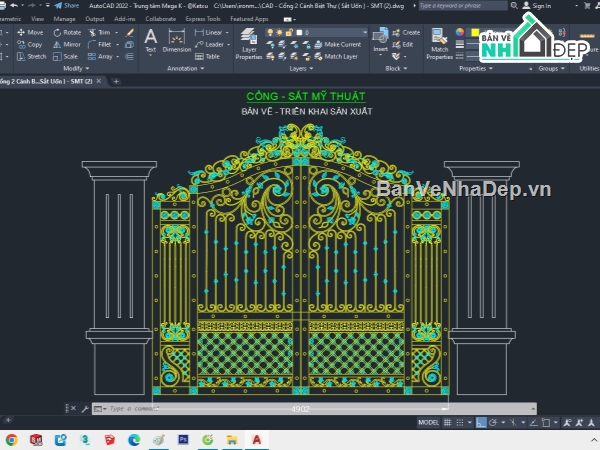The height and width of the screenshot is (450, 600).
Task: Open Microsoft Edge from the taskbar
Action: tap(134, 440)
